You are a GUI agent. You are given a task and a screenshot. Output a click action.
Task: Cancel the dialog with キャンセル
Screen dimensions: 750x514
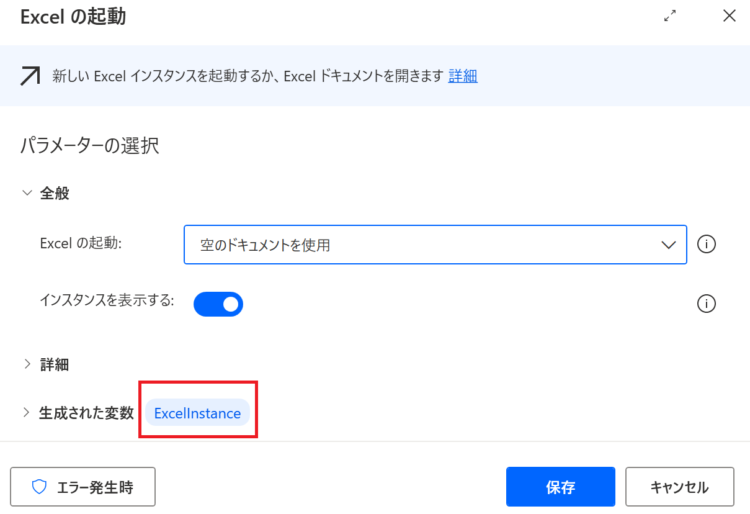coord(680,487)
